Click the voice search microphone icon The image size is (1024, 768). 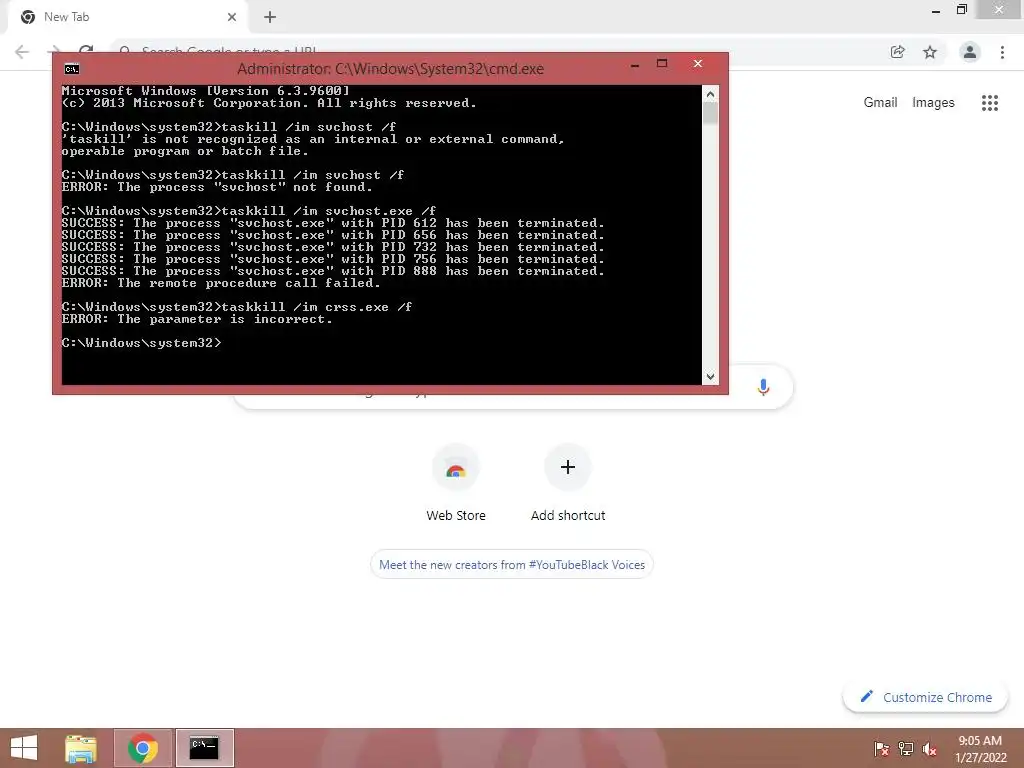pyautogui.click(x=763, y=387)
